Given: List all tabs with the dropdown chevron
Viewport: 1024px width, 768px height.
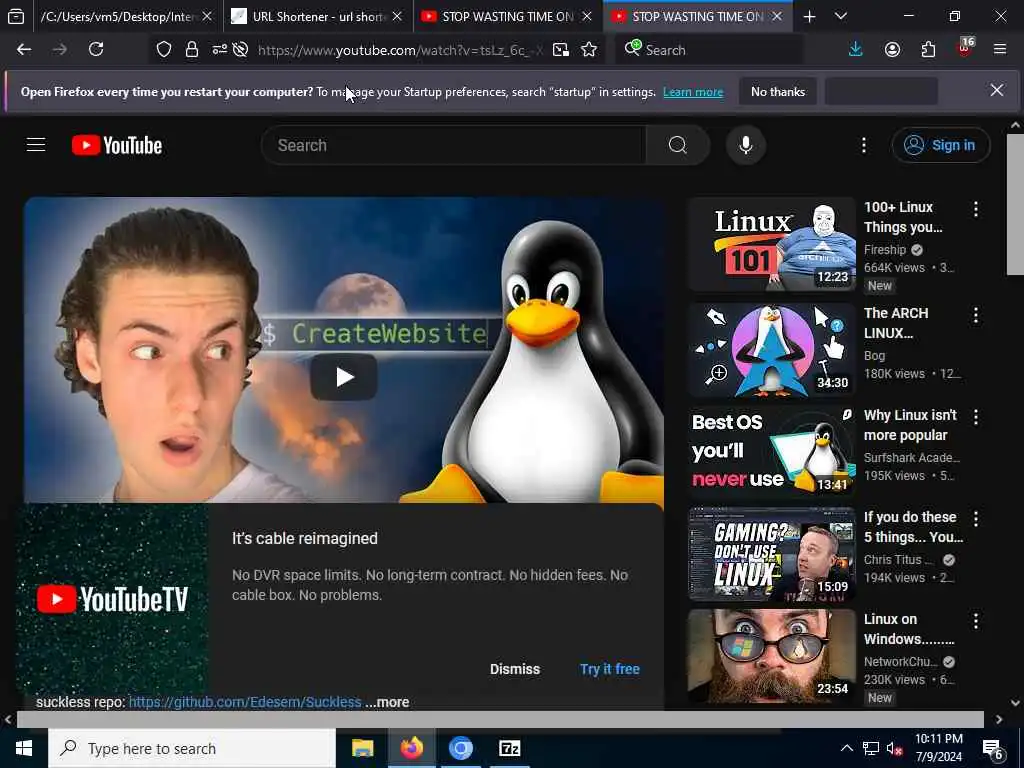Looking at the screenshot, I should pos(841,16).
